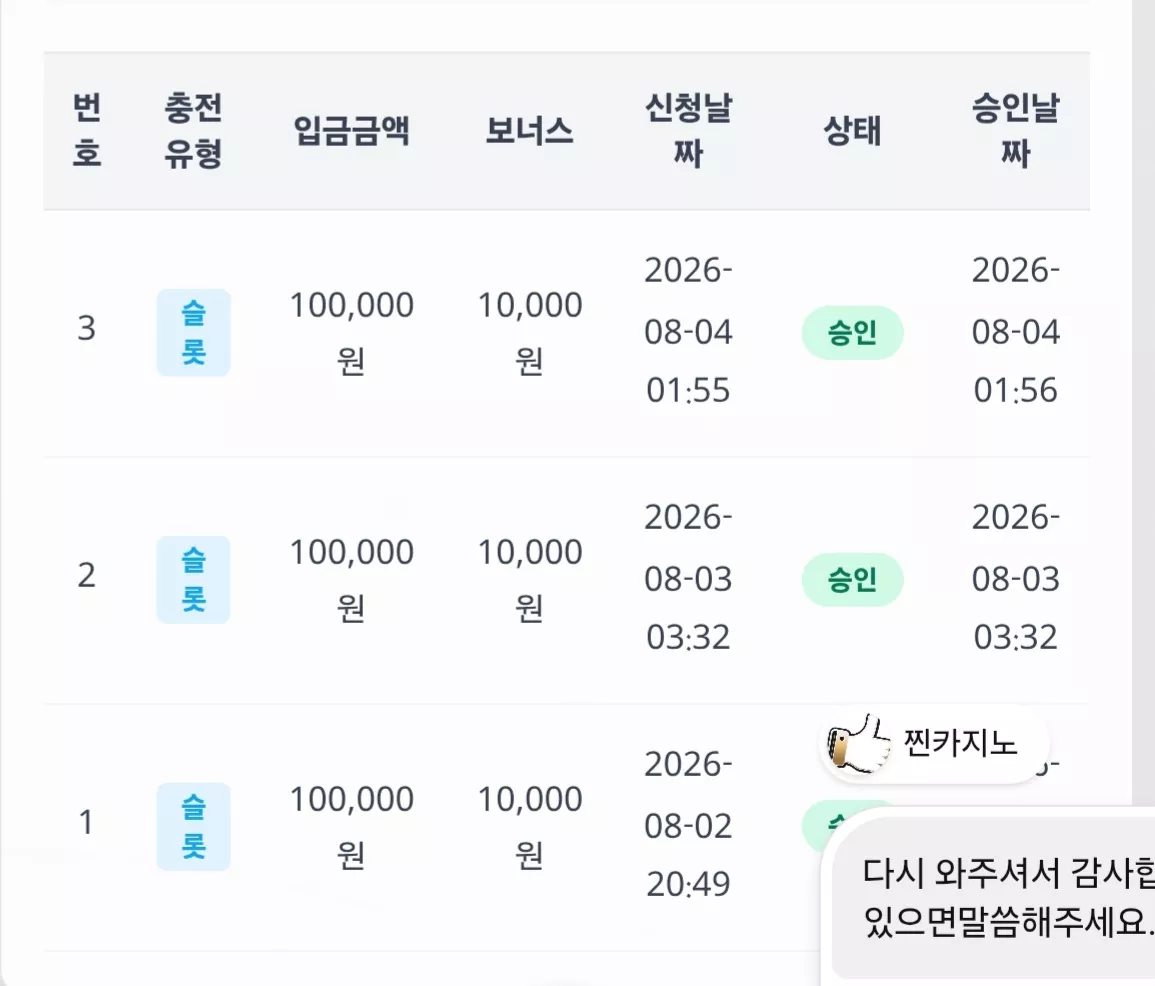Click the 보너스 column header
The image size is (1155, 986).
[x=529, y=131]
